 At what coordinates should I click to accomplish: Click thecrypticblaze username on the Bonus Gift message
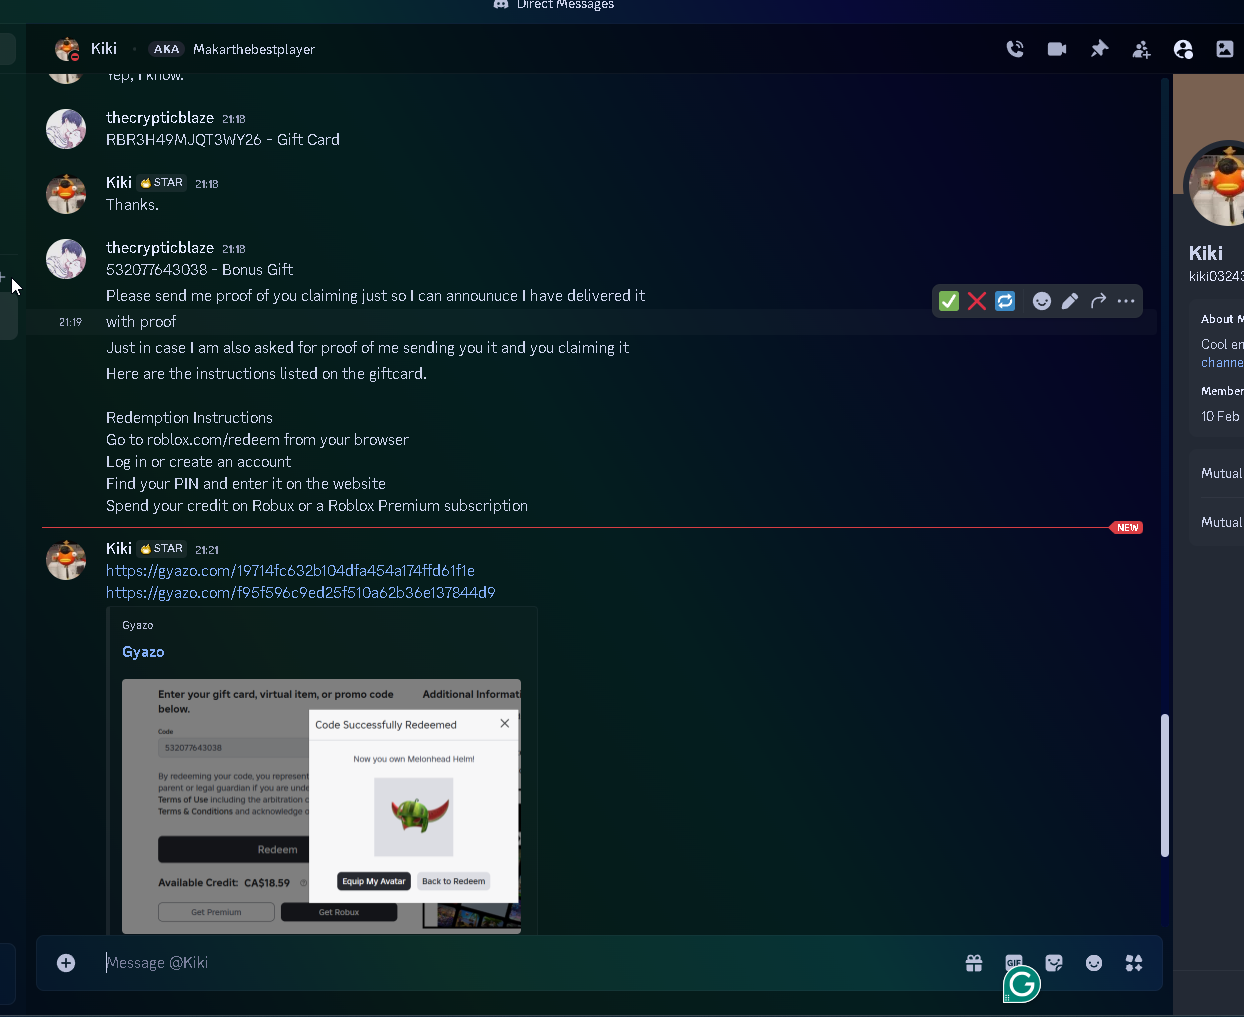[160, 248]
